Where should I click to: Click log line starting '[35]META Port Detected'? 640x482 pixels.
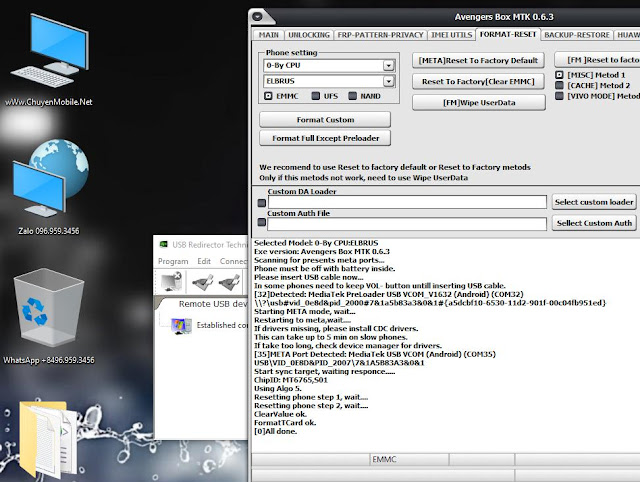pyautogui.click(x=375, y=354)
